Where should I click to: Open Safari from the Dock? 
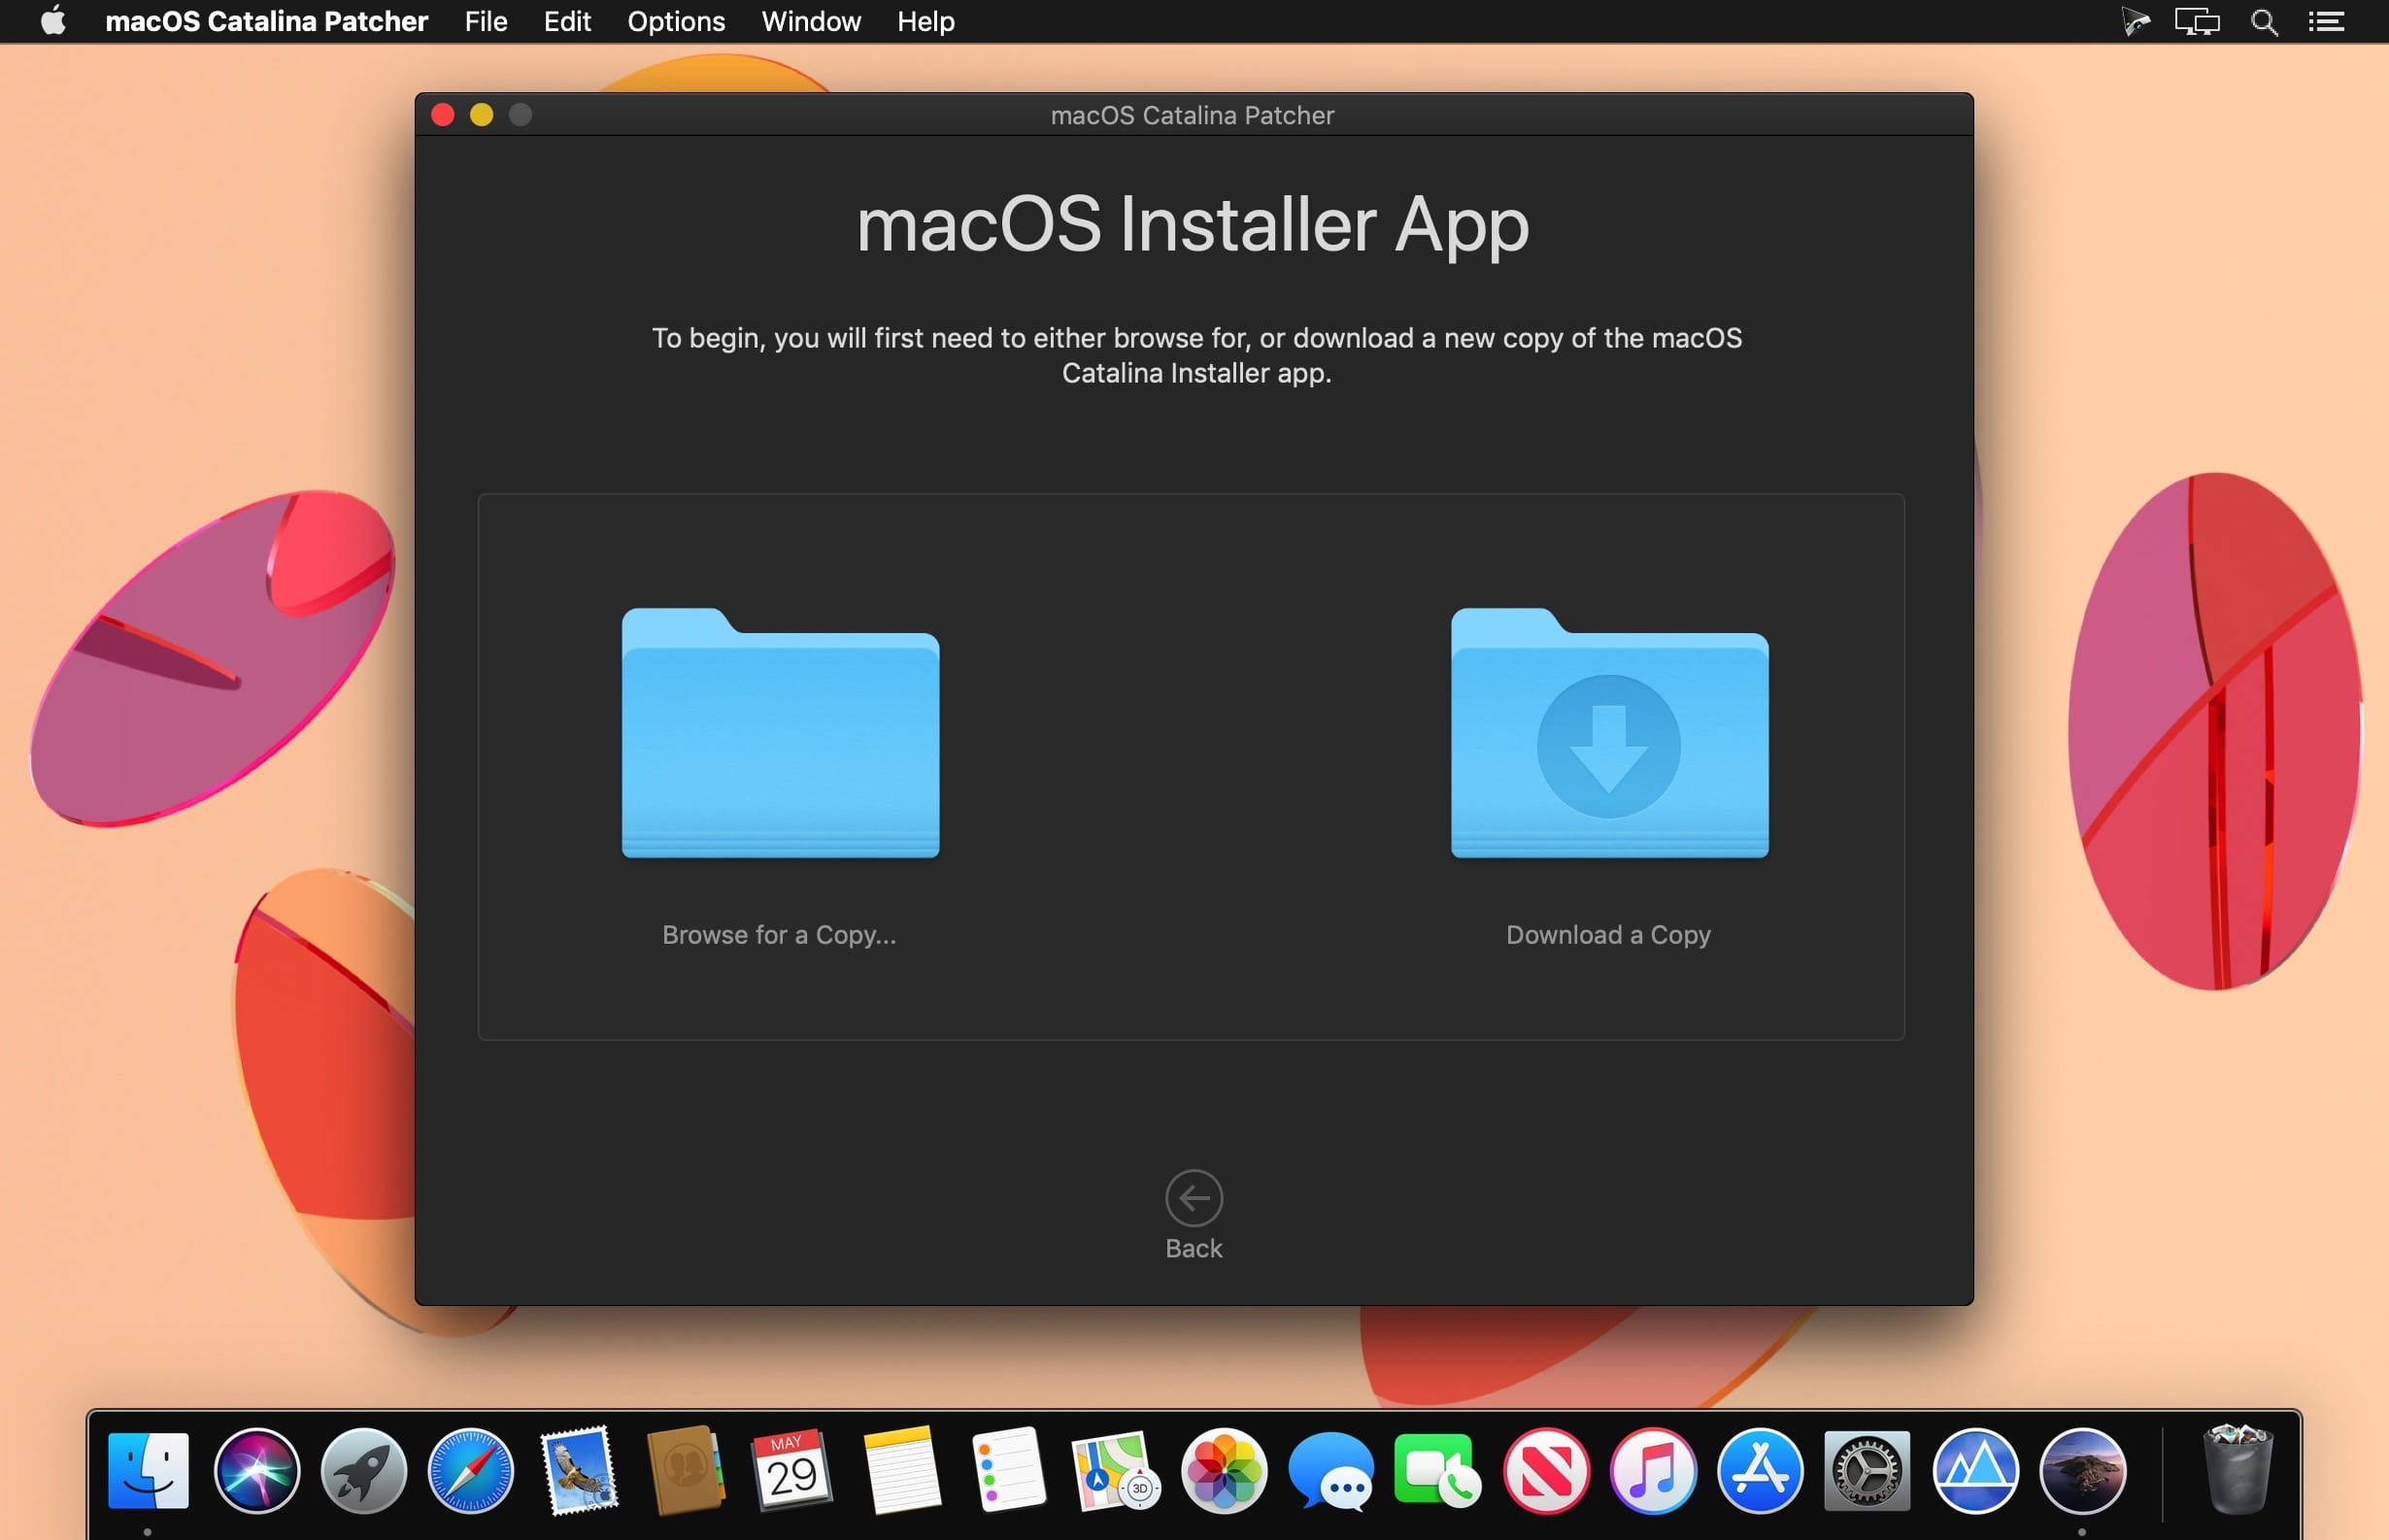point(470,1470)
